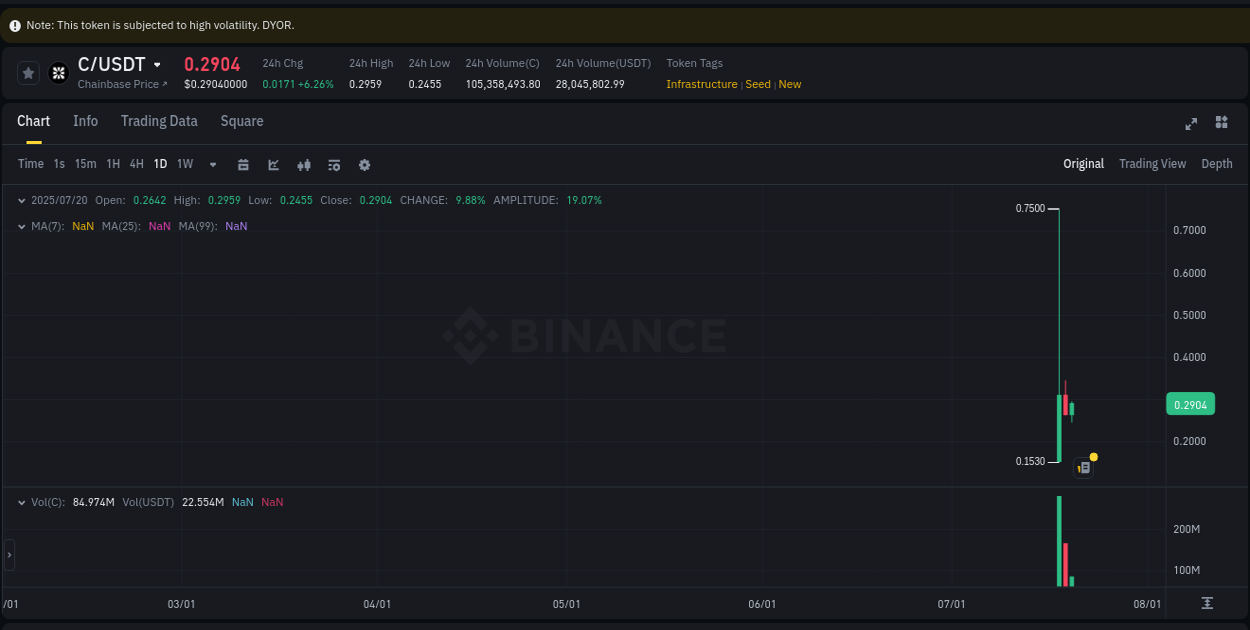Toggle C/USDT as a favorite star
The width and height of the screenshot is (1250, 630).
(x=28, y=72)
